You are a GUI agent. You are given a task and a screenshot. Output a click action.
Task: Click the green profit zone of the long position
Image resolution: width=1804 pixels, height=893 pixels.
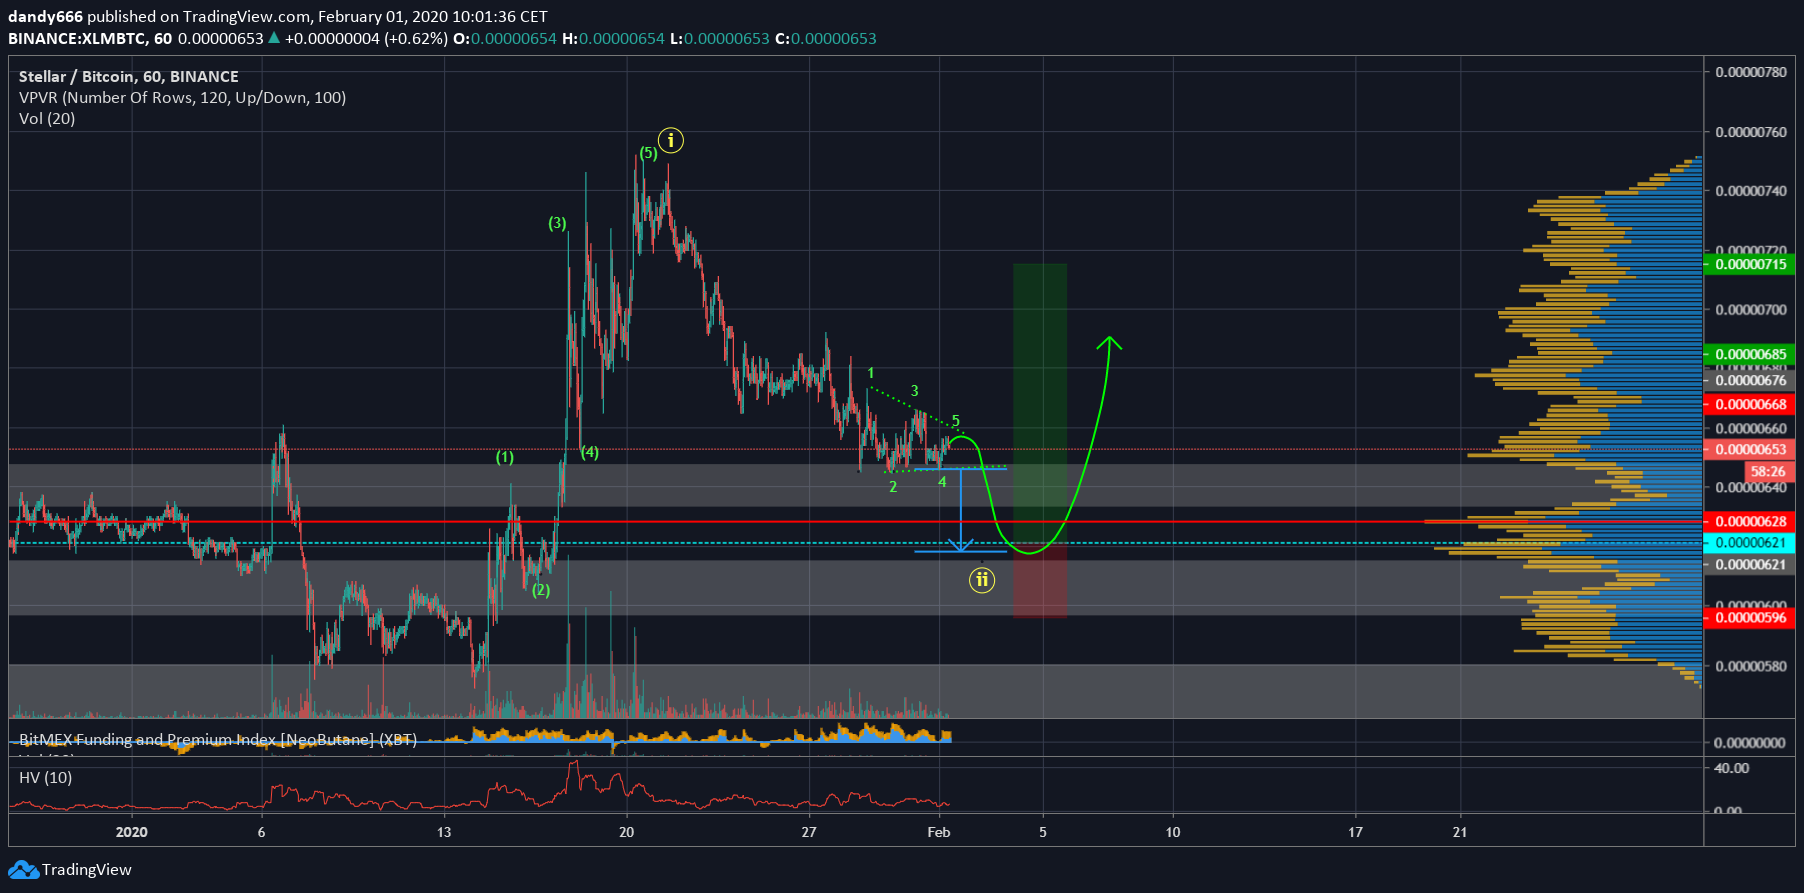tap(1040, 403)
